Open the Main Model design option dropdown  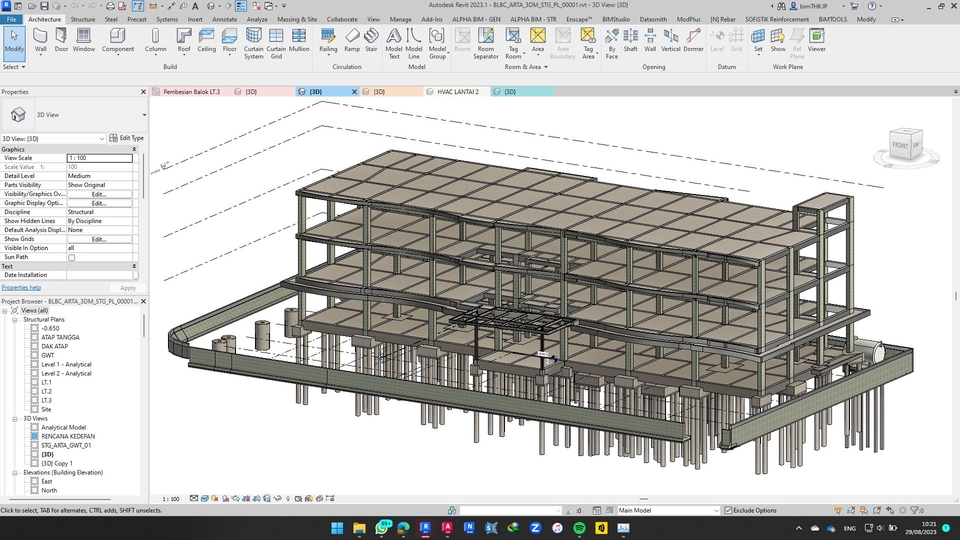pyautogui.click(x=714, y=510)
